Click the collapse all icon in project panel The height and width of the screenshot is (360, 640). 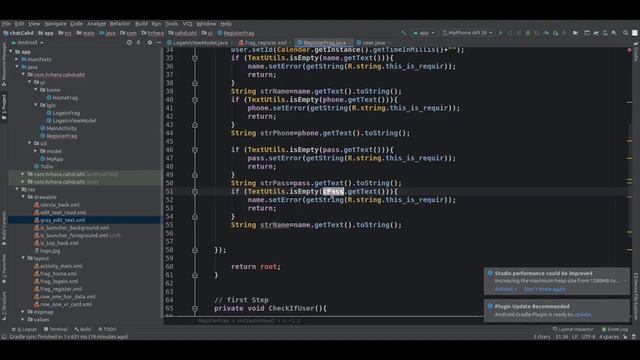[139, 42]
